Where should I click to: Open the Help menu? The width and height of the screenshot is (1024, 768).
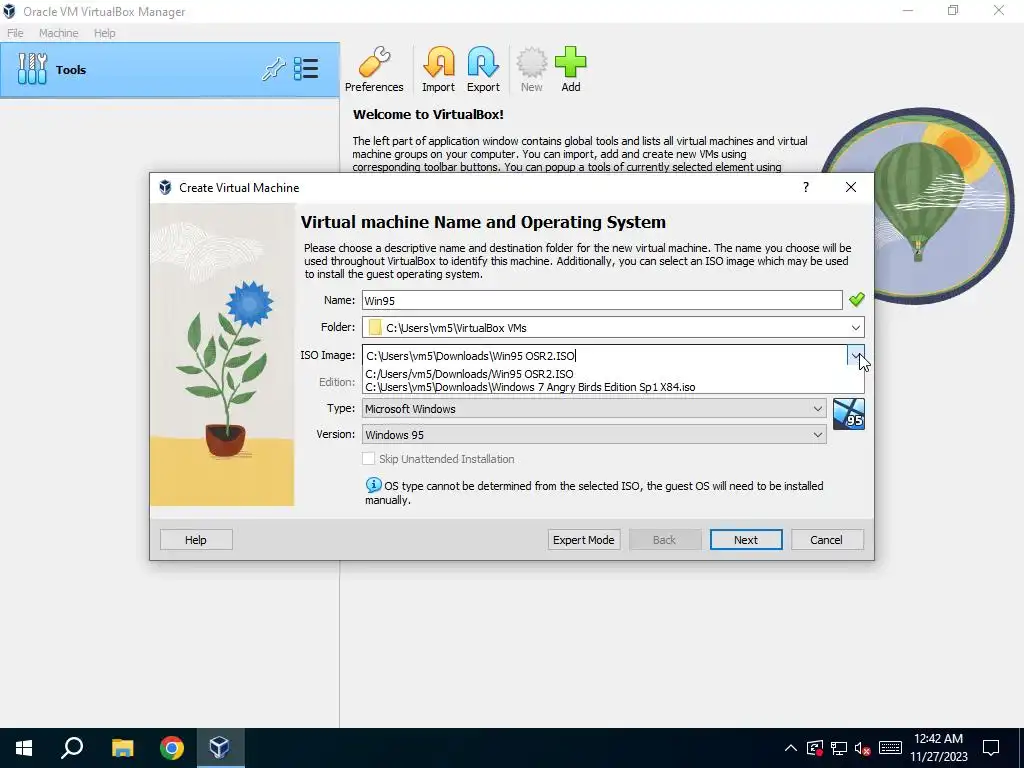[x=104, y=33]
